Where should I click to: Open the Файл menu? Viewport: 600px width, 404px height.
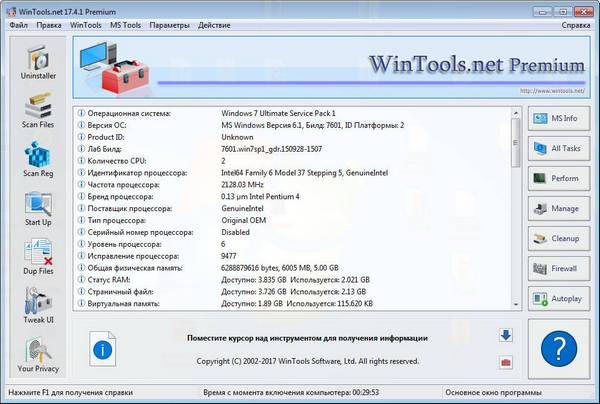point(18,22)
